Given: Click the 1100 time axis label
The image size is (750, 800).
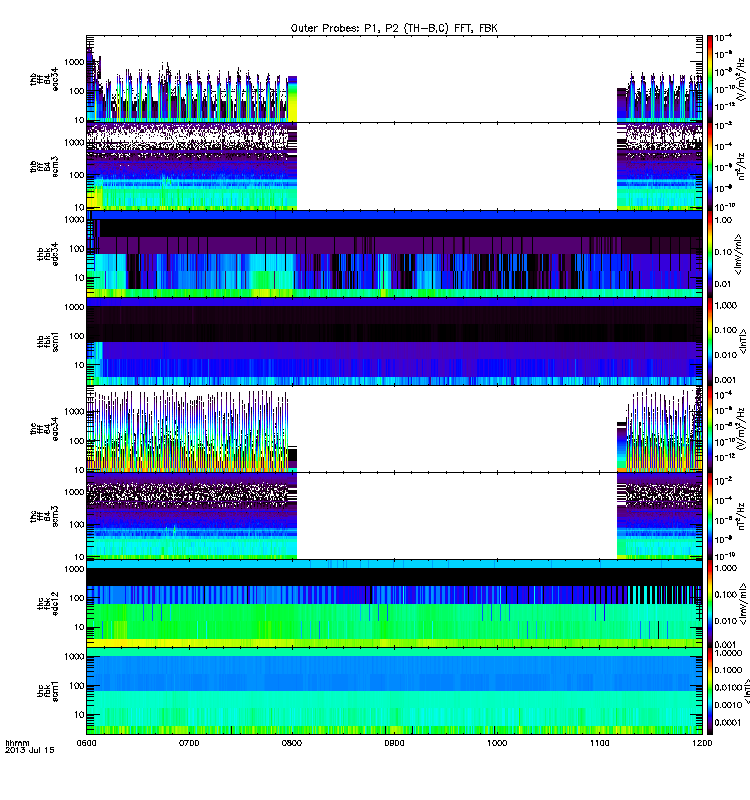Looking at the screenshot, I should pyautogui.click(x=599, y=743).
